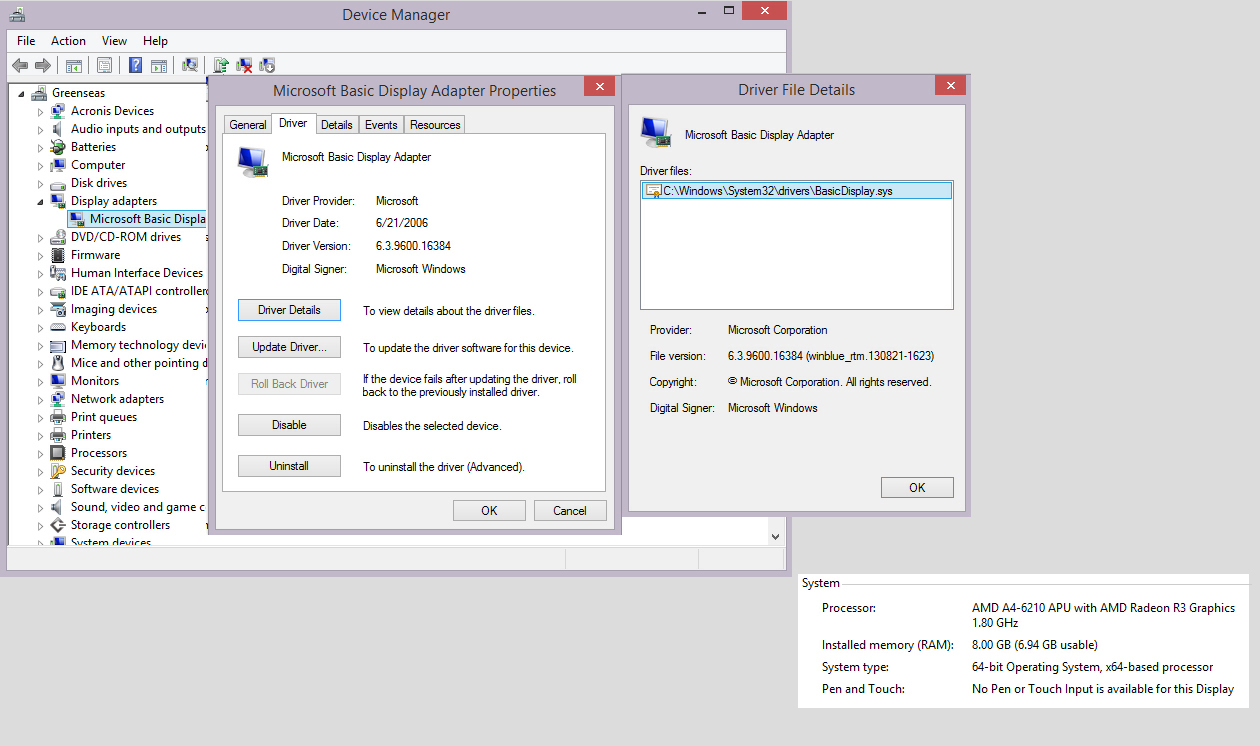Click Update Driver Software toolbar icon
The width and height of the screenshot is (1260, 746).
tap(221, 66)
